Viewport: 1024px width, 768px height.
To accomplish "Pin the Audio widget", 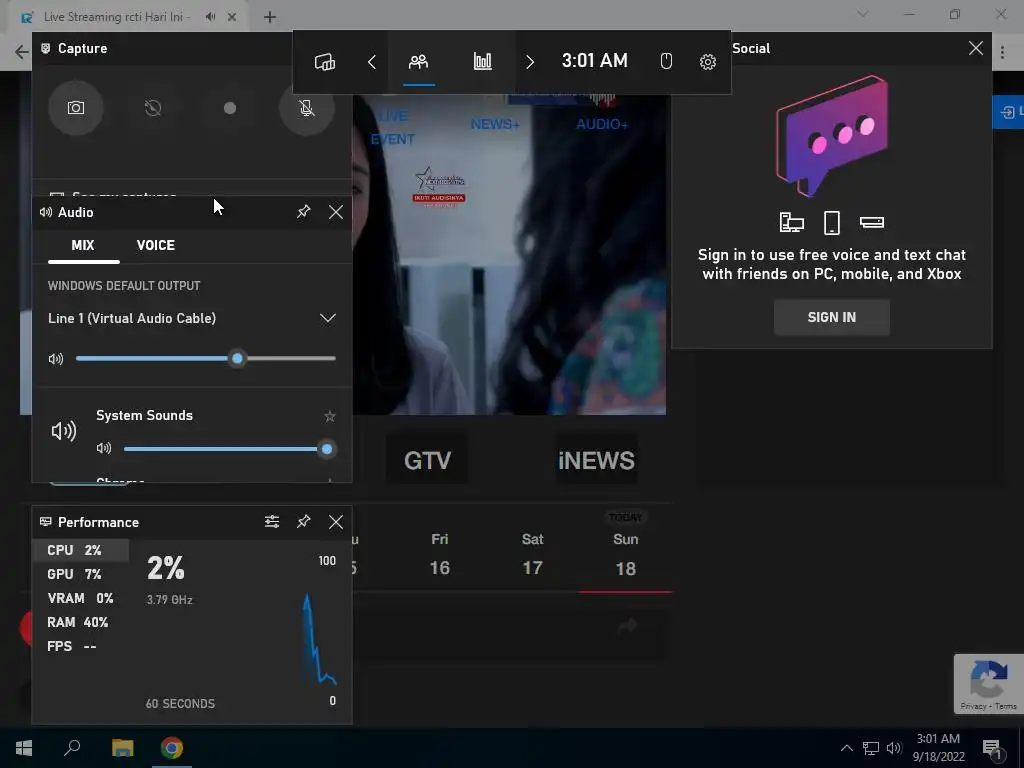I will (304, 212).
